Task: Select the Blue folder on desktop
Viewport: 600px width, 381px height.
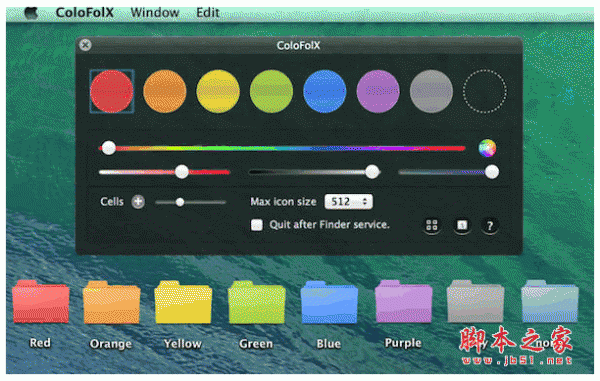Action: tap(329, 302)
